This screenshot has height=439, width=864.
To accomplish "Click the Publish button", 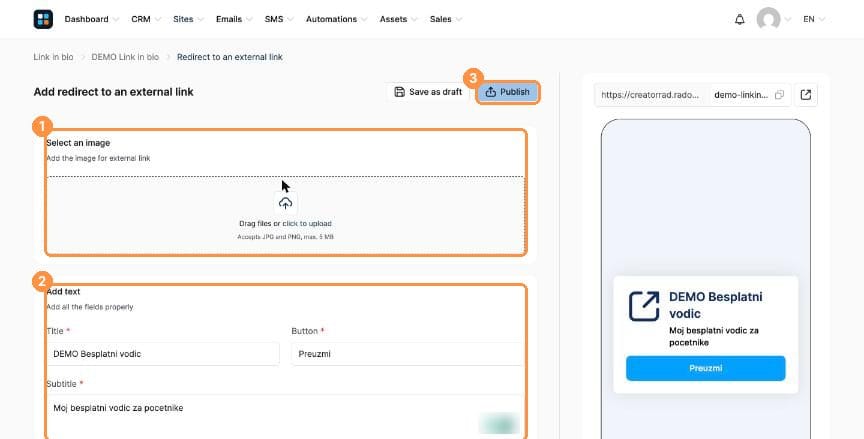I will 507,92.
